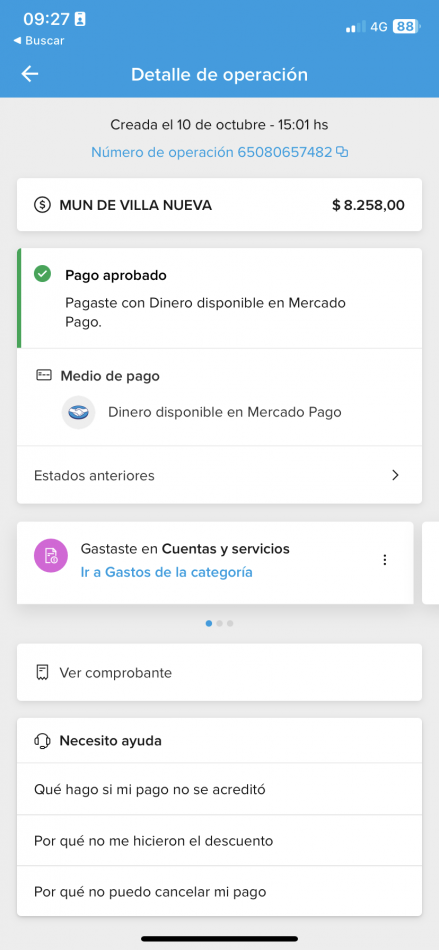Select Qué hago si mi pago no se acreditó
The height and width of the screenshot is (950, 439).
tap(219, 789)
